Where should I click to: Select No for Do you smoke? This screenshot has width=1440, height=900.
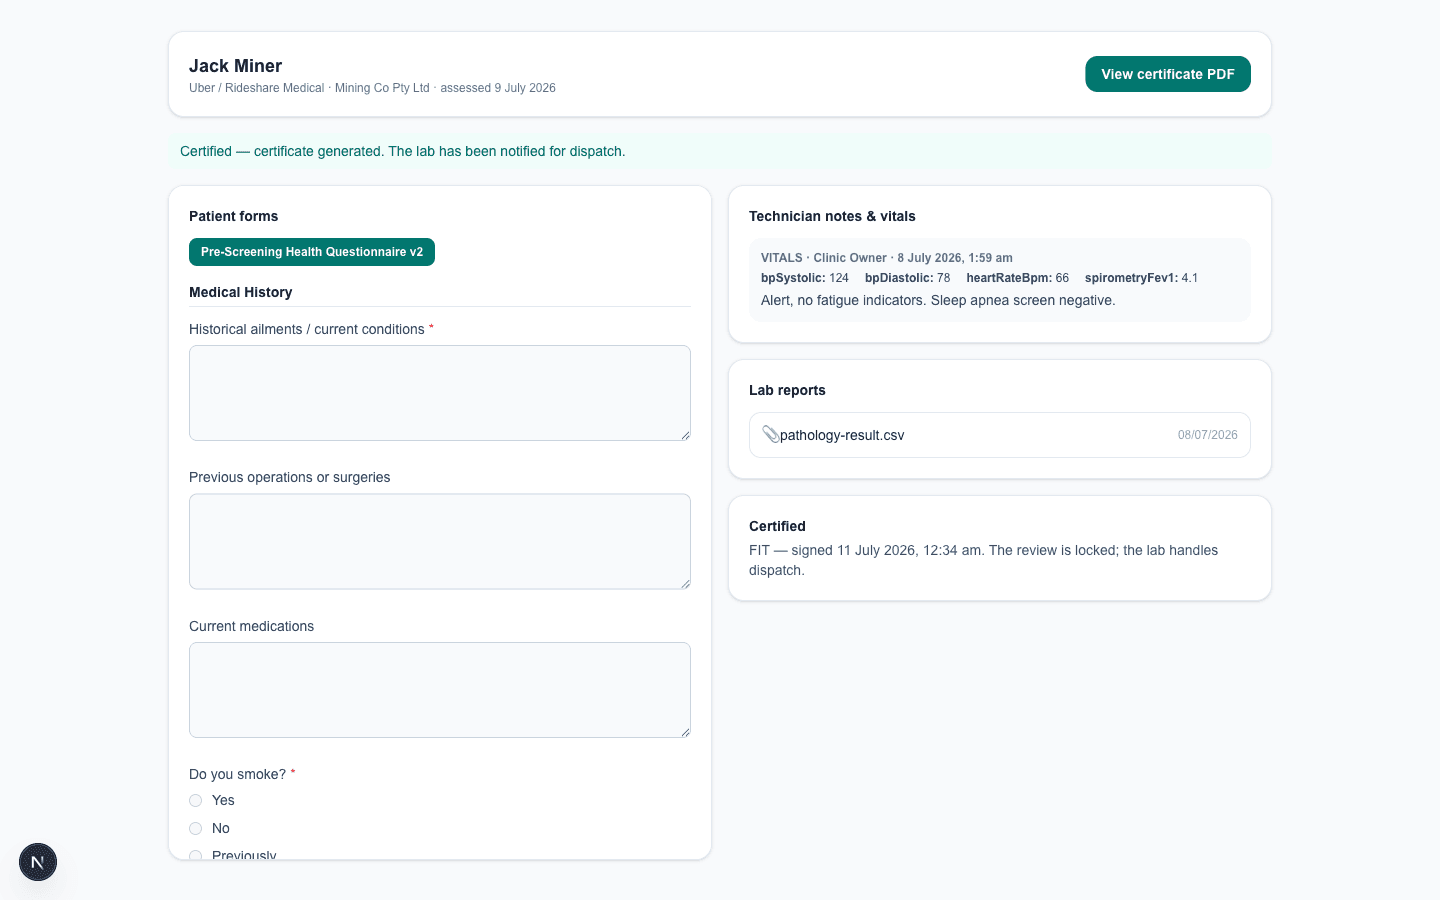click(196, 828)
